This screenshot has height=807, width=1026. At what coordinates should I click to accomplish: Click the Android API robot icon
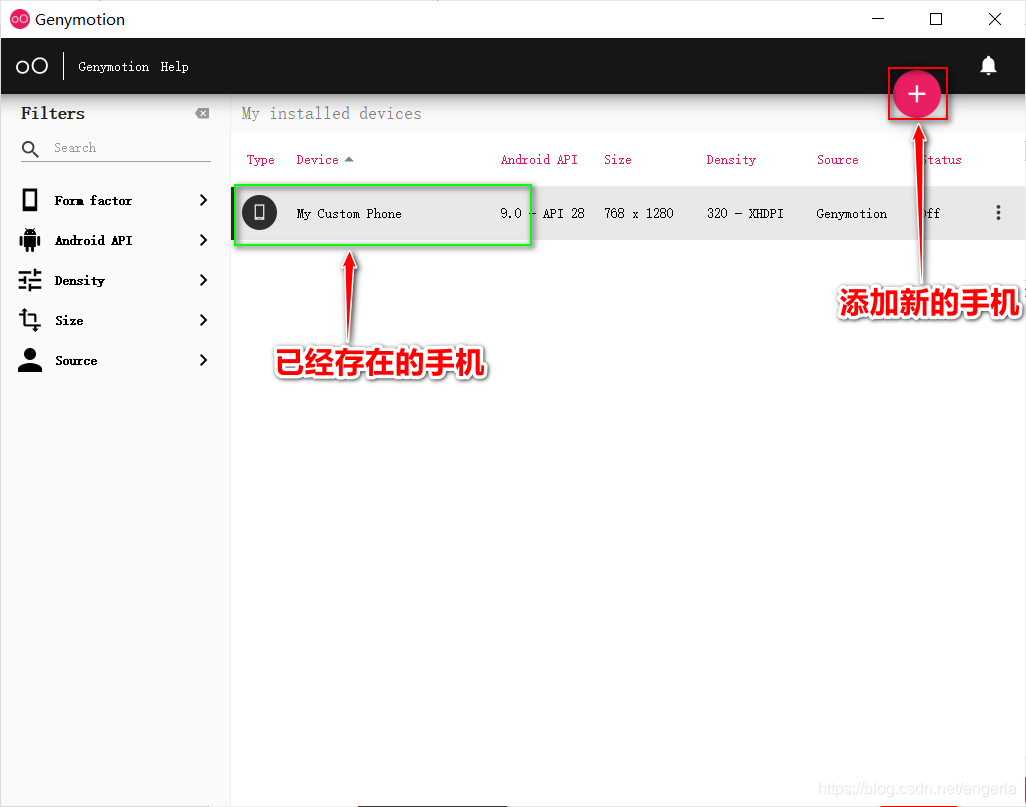click(30, 240)
